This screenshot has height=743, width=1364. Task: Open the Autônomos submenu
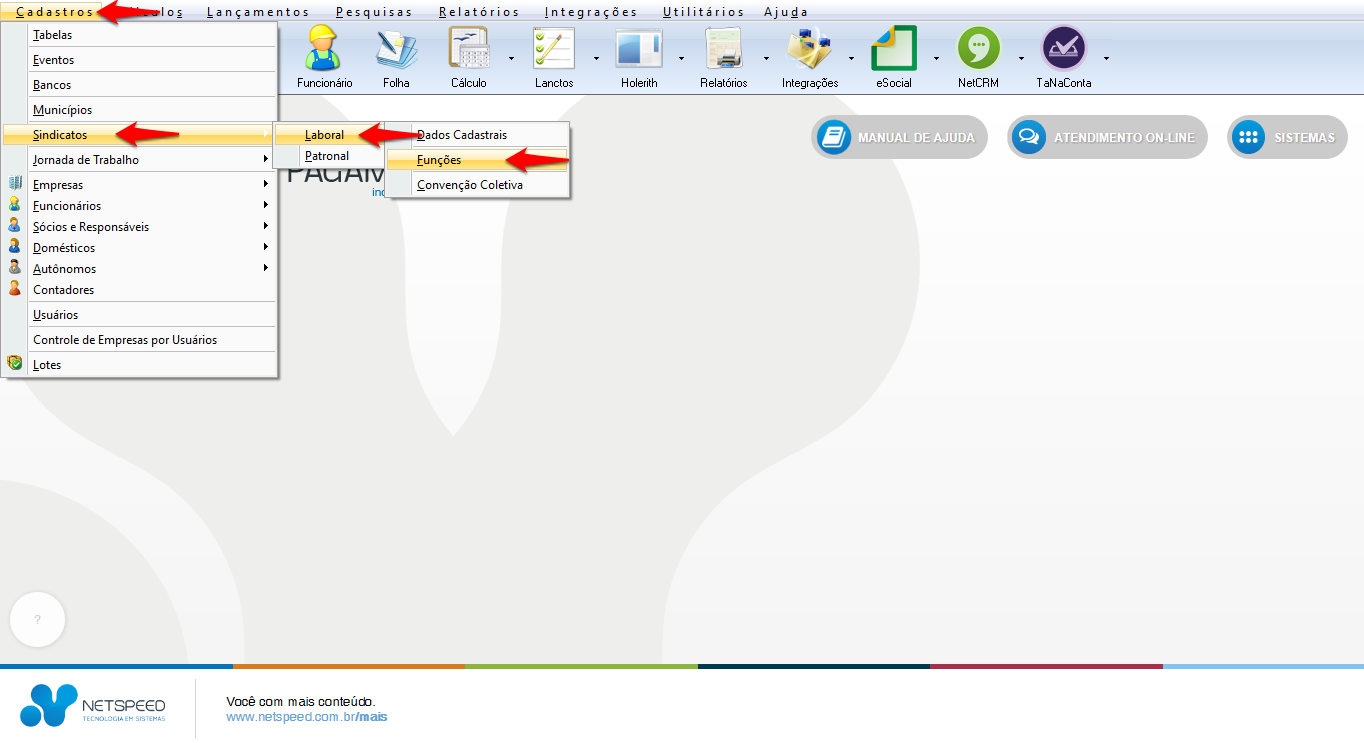pyautogui.click(x=140, y=269)
